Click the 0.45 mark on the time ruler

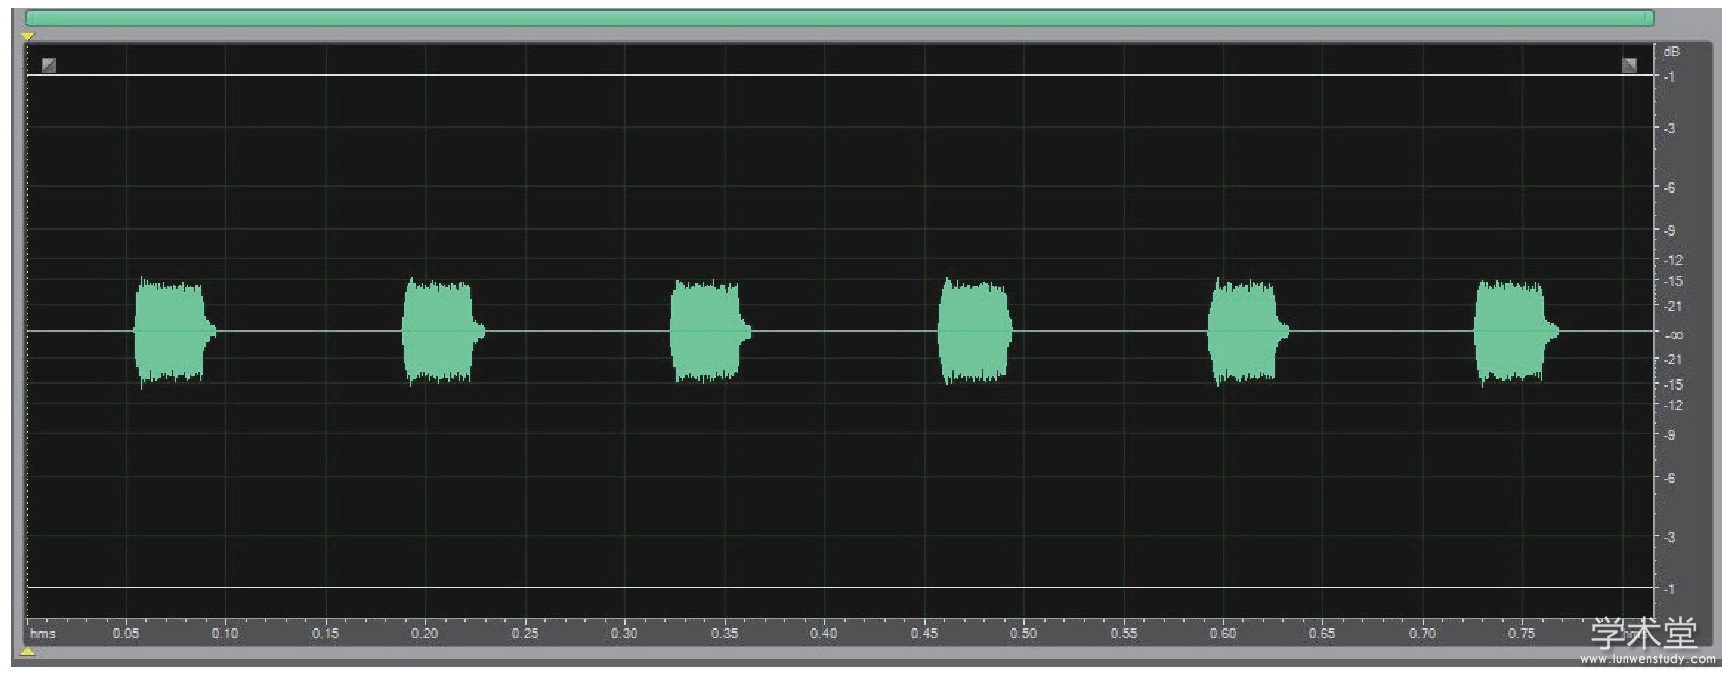click(924, 633)
